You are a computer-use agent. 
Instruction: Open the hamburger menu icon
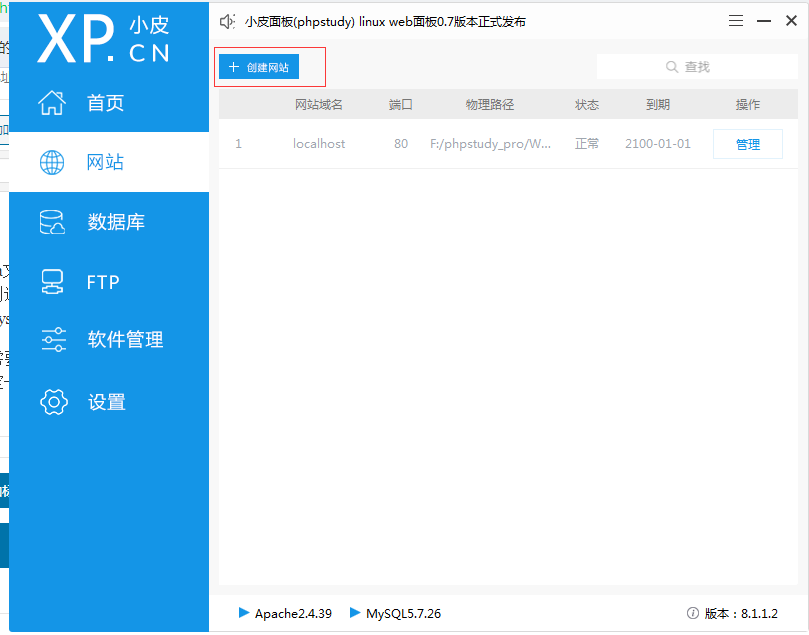pyautogui.click(x=736, y=21)
